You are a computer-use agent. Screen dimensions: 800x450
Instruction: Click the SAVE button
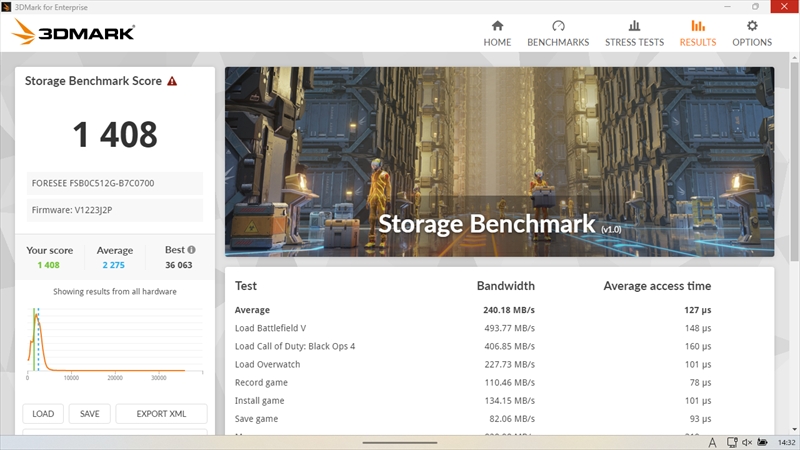pyautogui.click(x=89, y=414)
